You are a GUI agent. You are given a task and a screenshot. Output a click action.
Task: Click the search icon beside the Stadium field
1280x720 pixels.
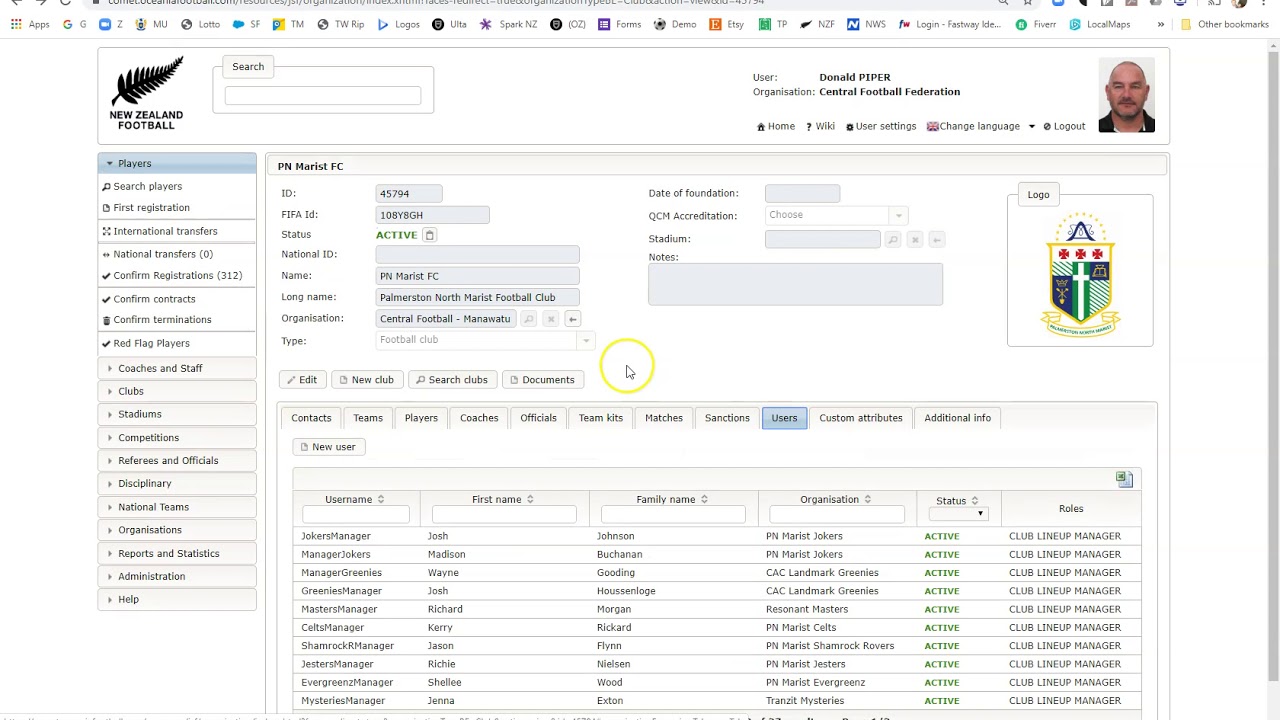point(892,240)
